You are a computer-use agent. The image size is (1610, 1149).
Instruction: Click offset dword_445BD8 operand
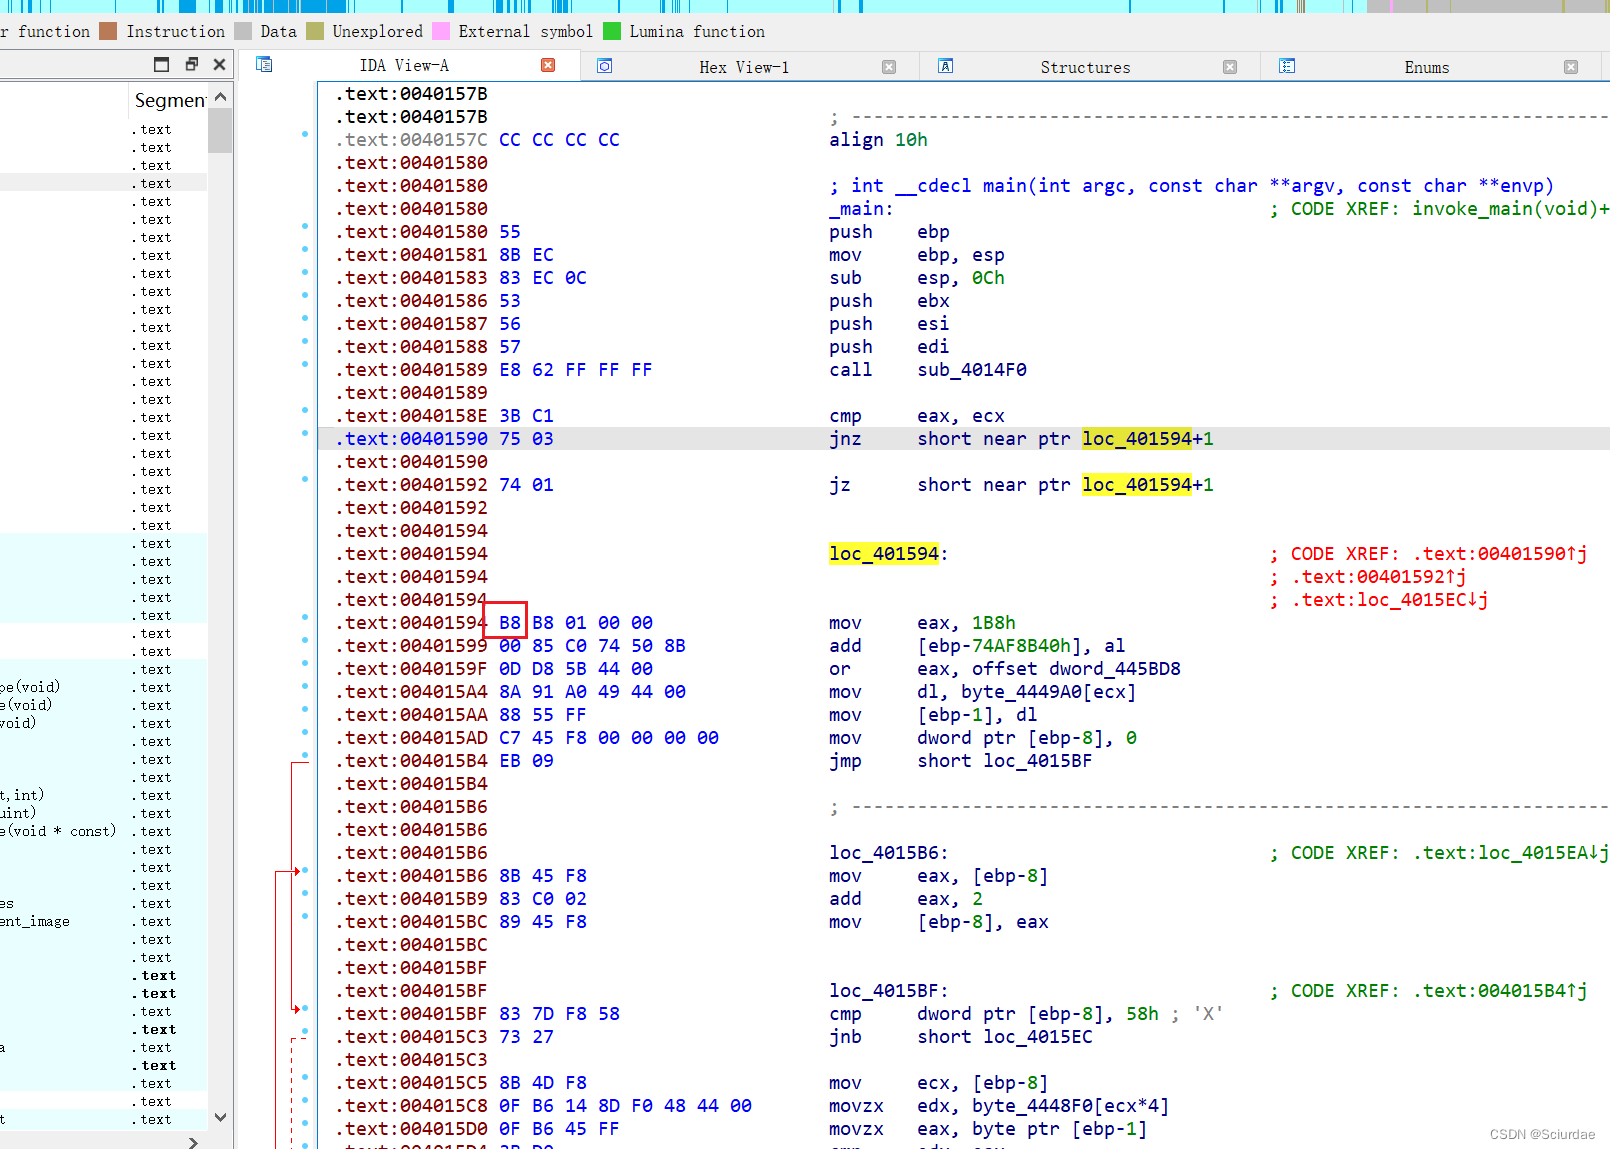[1076, 669]
